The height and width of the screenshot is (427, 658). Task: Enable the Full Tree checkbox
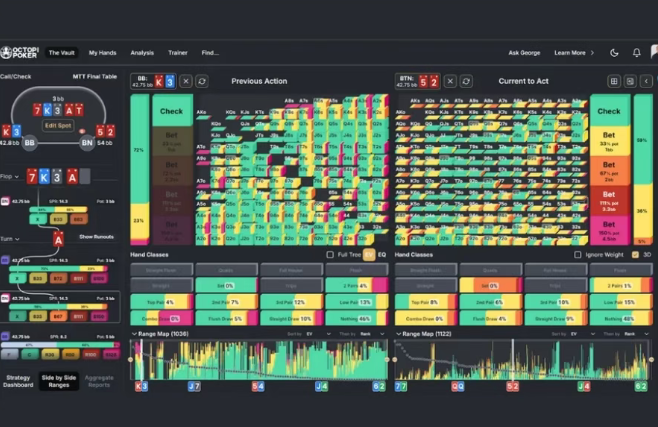pyautogui.click(x=329, y=255)
